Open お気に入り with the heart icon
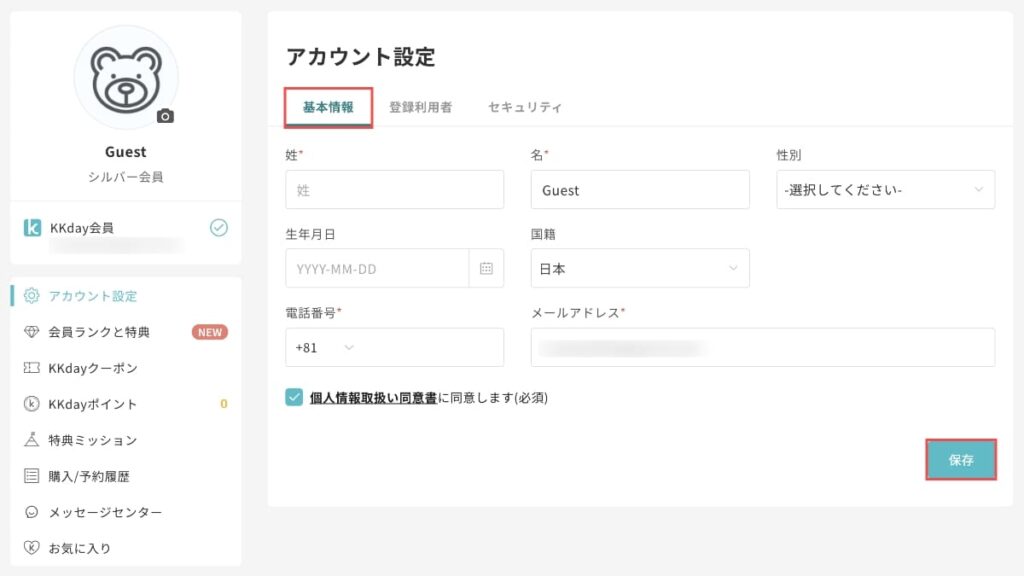Viewport: 1024px width, 576px height. click(31, 545)
